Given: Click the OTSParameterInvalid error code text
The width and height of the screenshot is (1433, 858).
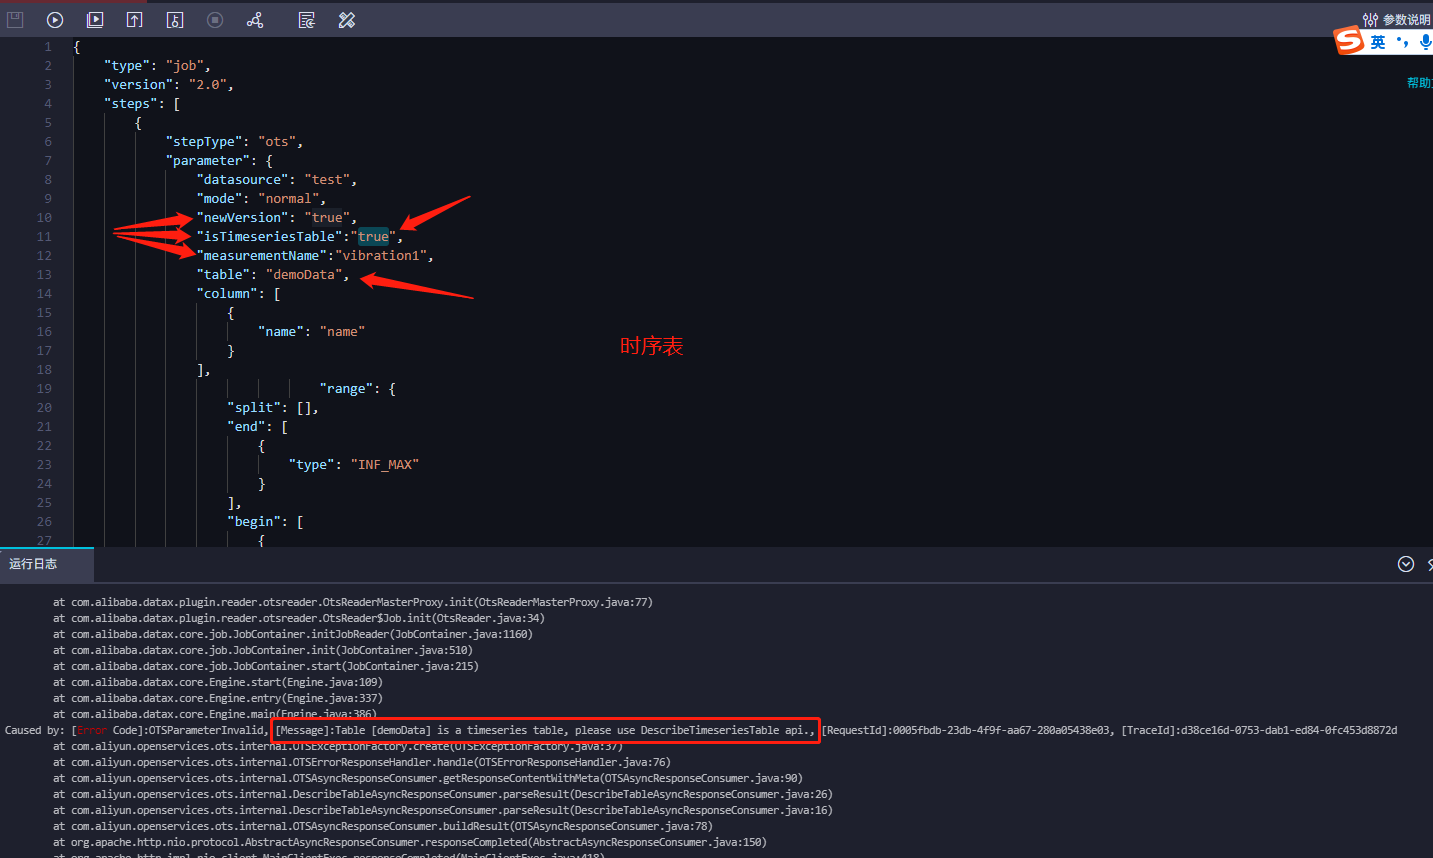Looking at the screenshot, I should tap(208, 730).
